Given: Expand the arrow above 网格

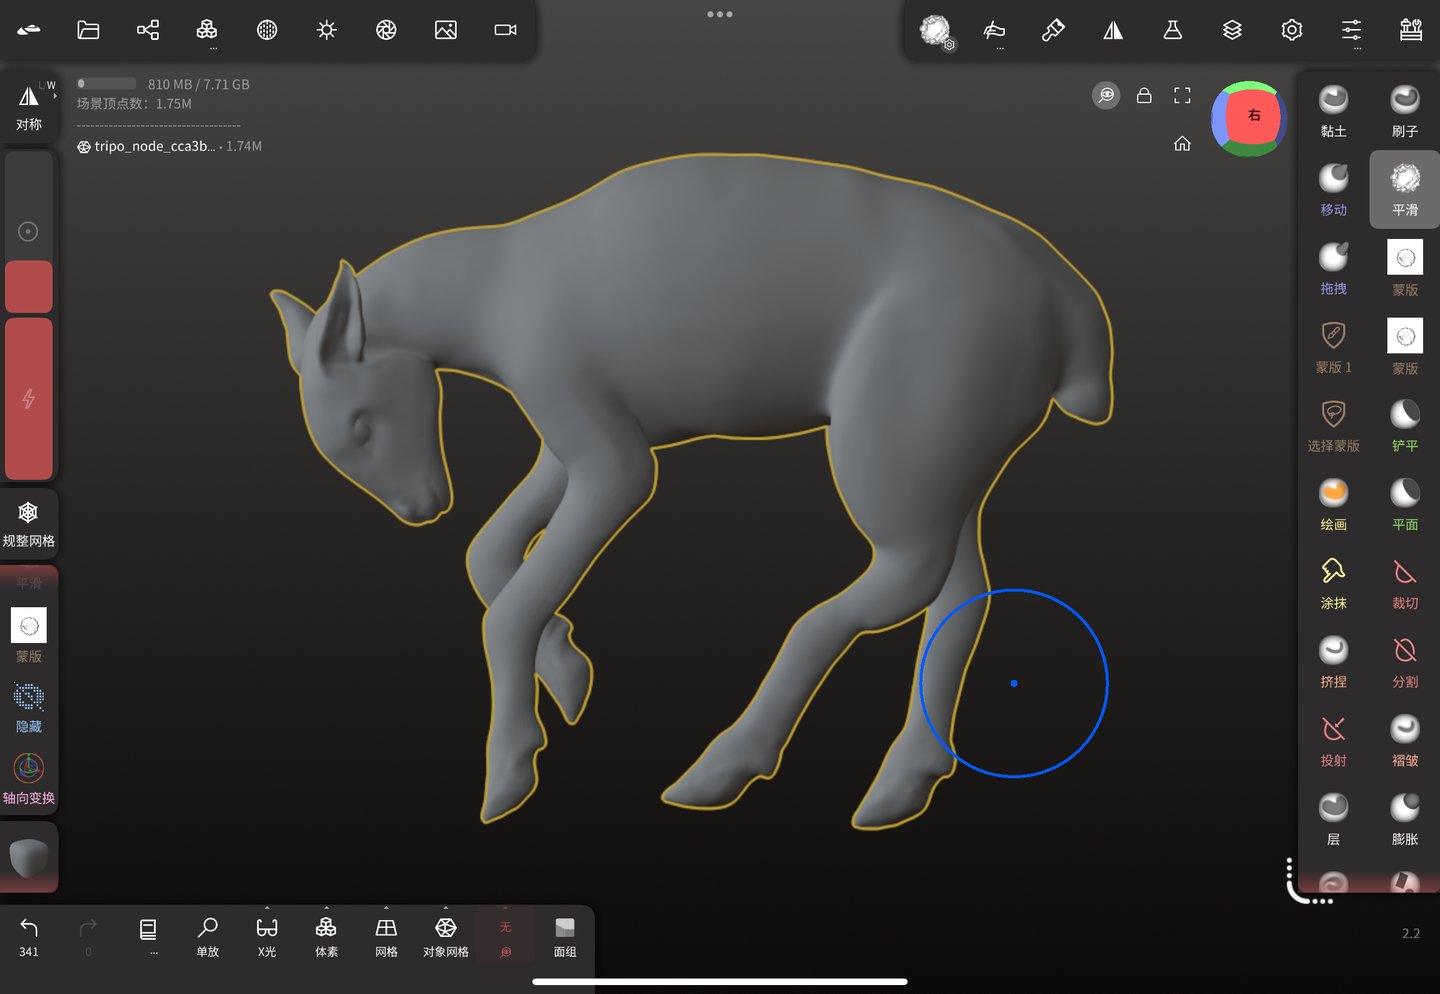Looking at the screenshot, I should 386,908.
